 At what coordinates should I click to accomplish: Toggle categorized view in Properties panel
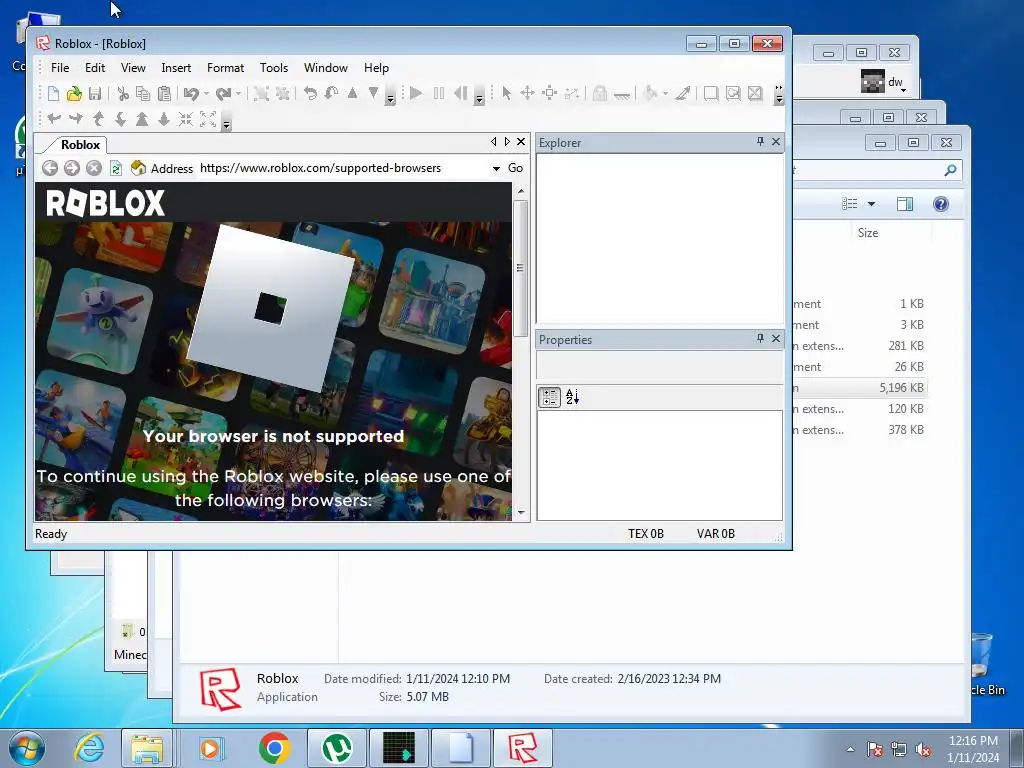tap(549, 397)
